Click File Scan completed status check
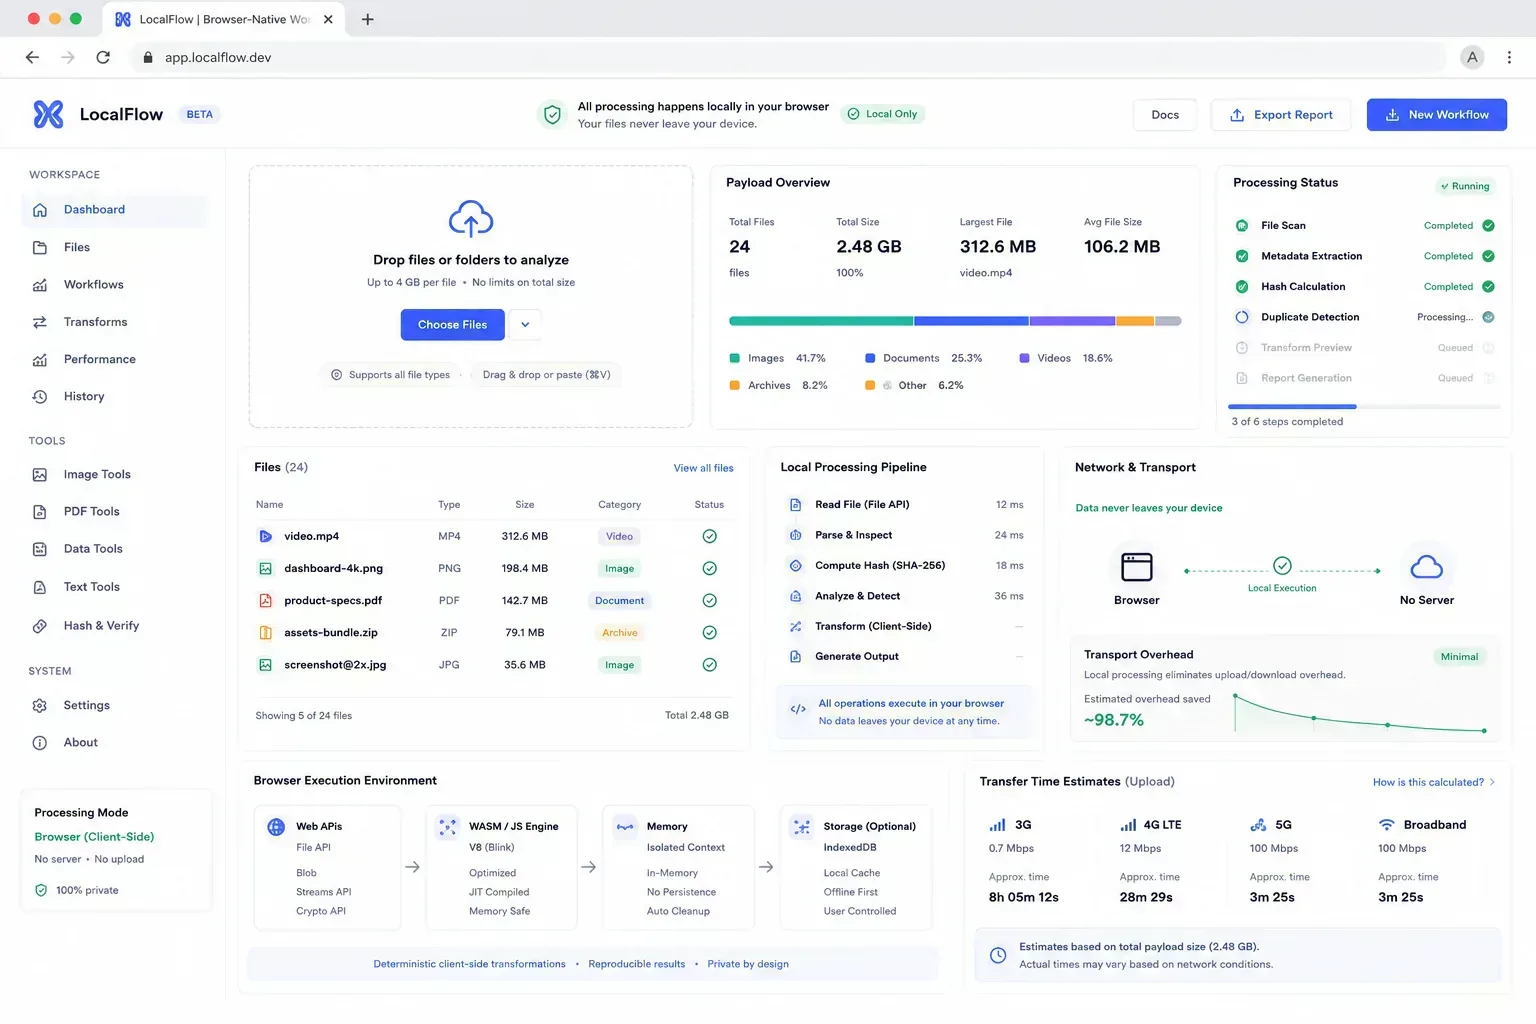 point(1488,226)
